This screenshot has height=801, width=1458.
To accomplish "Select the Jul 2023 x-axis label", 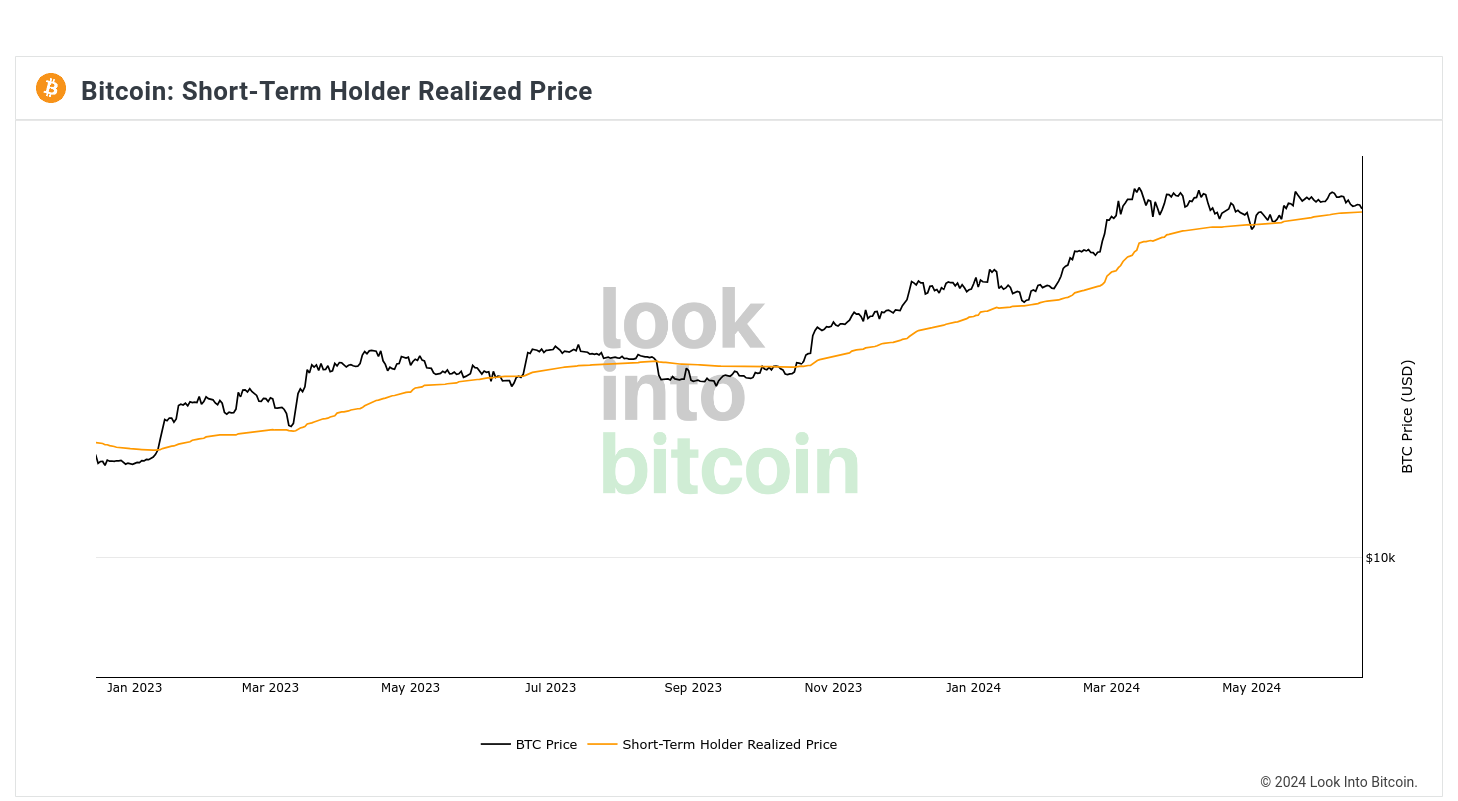I will coord(551,688).
